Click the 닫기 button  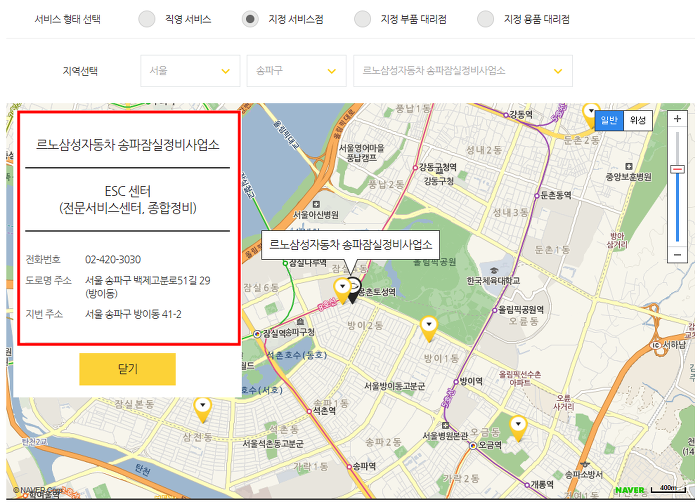pyautogui.click(x=128, y=369)
